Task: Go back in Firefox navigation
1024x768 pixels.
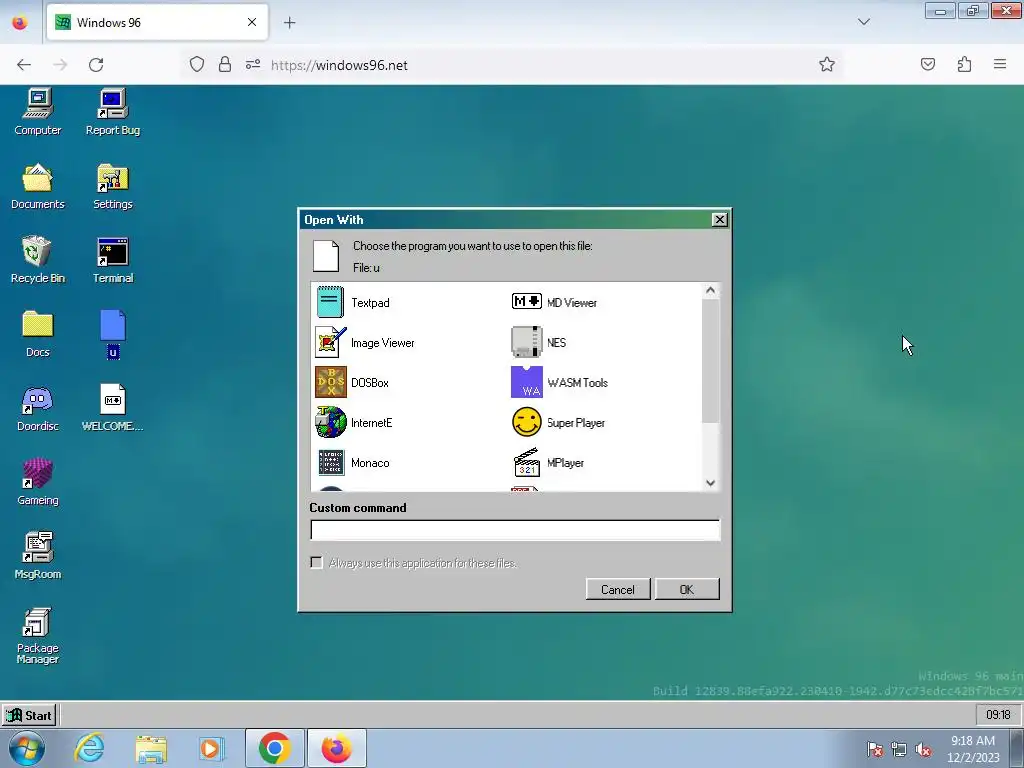Action: 24,65
